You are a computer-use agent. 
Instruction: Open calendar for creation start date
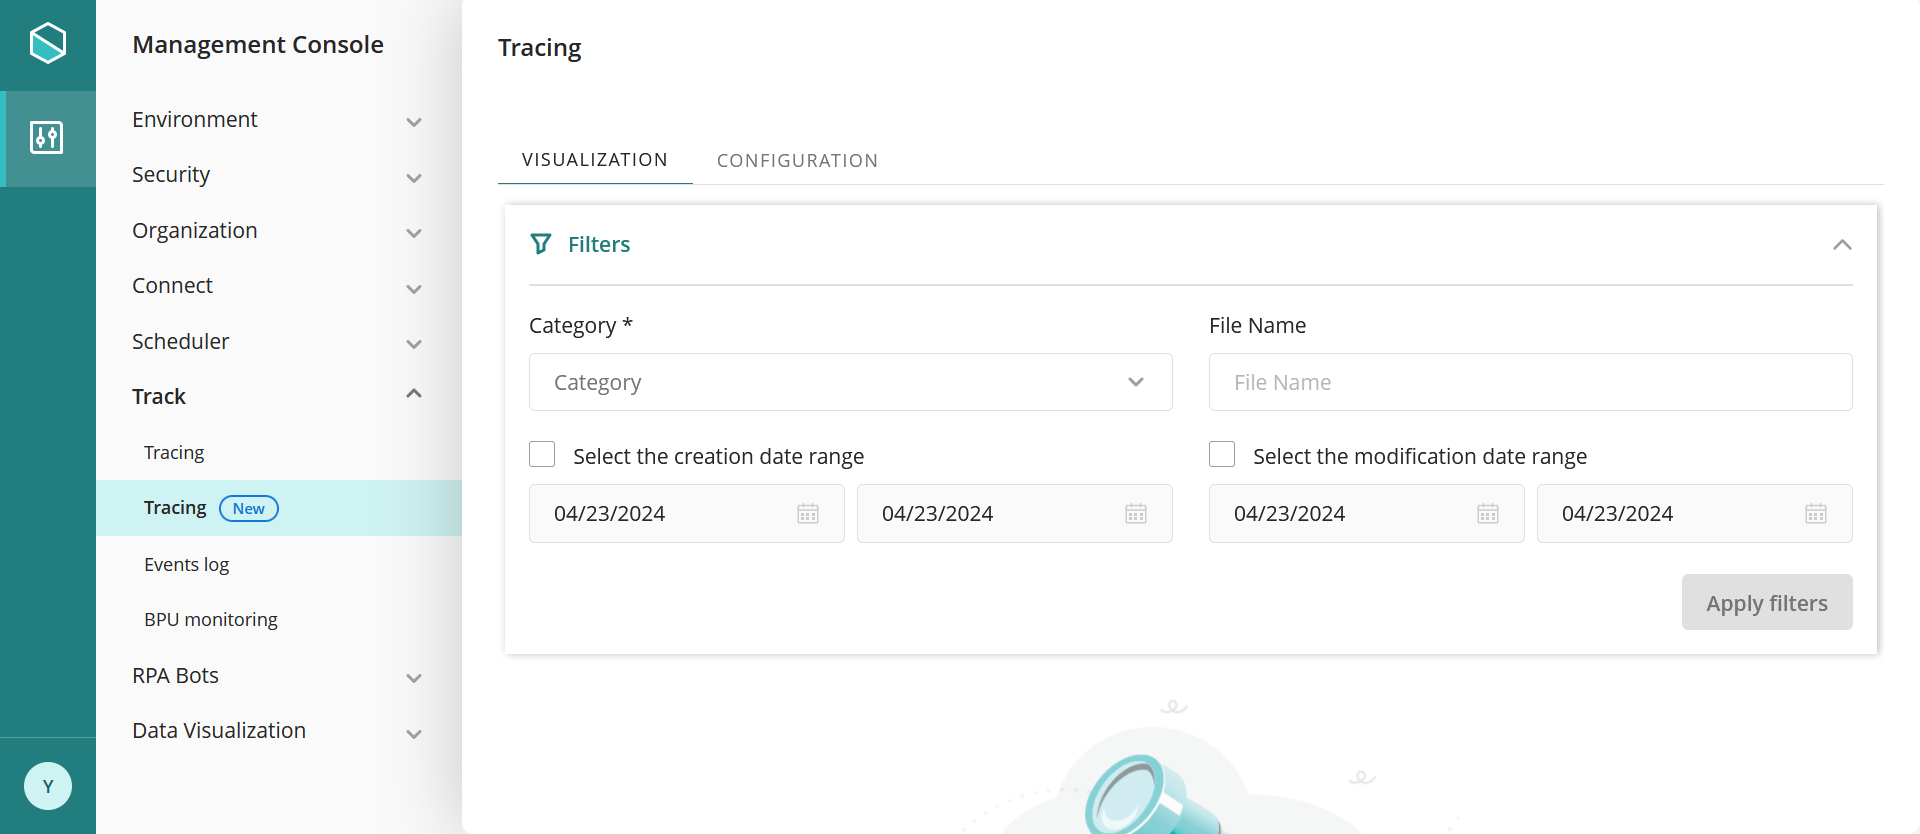coord(808,514)
